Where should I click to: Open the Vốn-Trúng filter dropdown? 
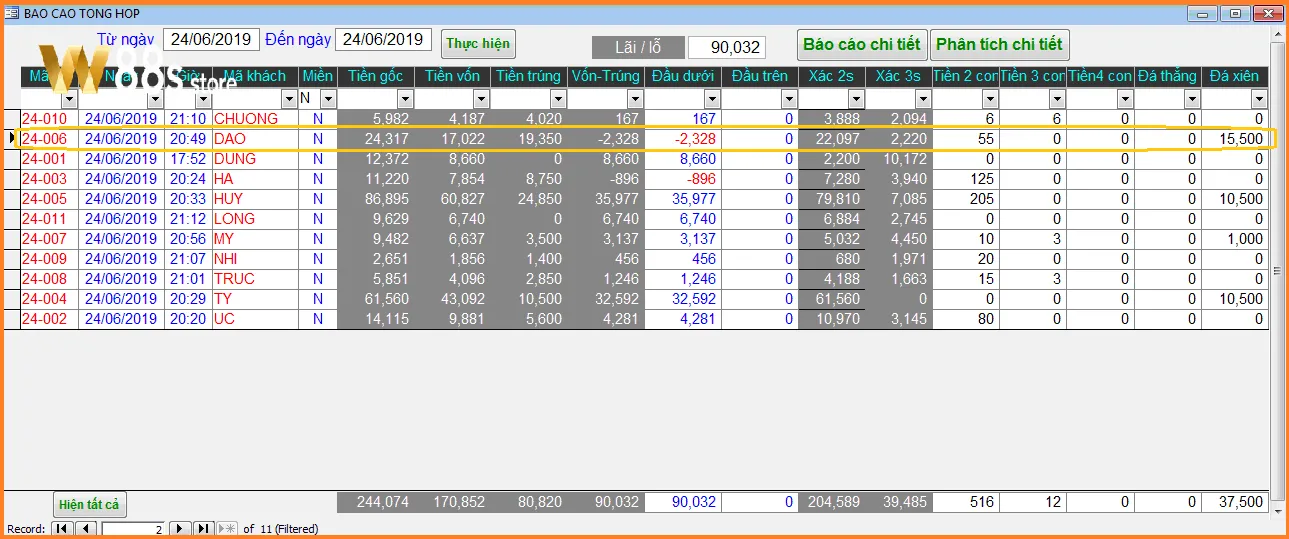[x=633, y=99]
